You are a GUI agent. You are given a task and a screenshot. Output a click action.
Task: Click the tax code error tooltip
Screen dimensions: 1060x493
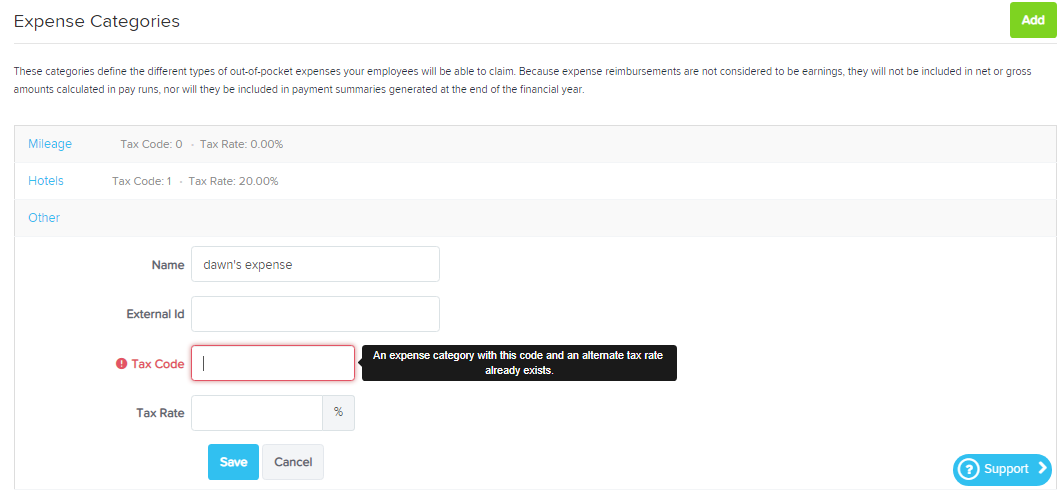click(x=519, y=363)
